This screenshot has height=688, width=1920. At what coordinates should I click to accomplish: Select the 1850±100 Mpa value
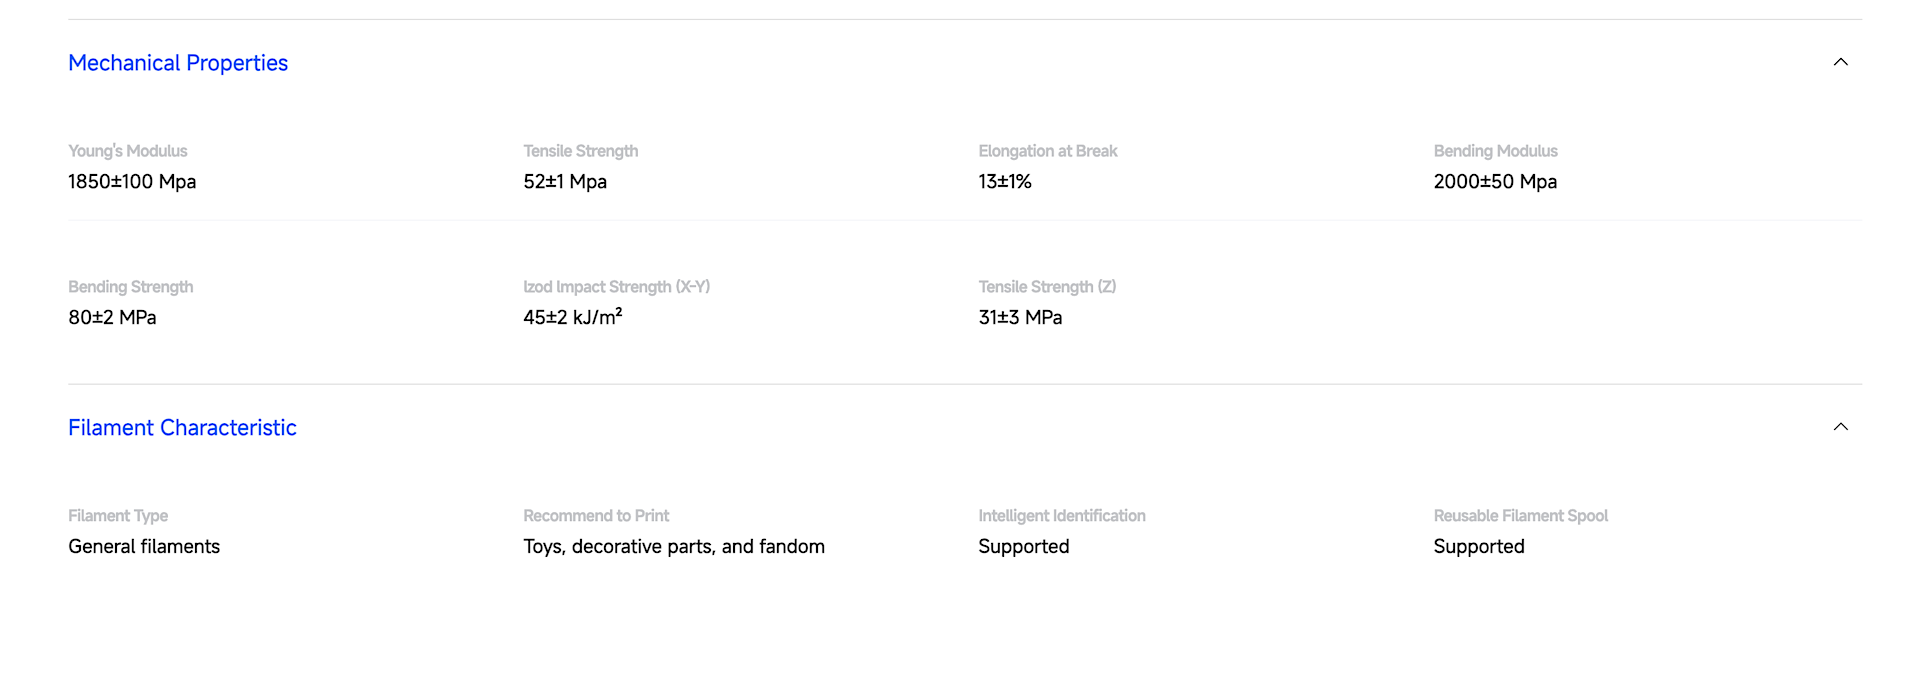click(132, 182)
